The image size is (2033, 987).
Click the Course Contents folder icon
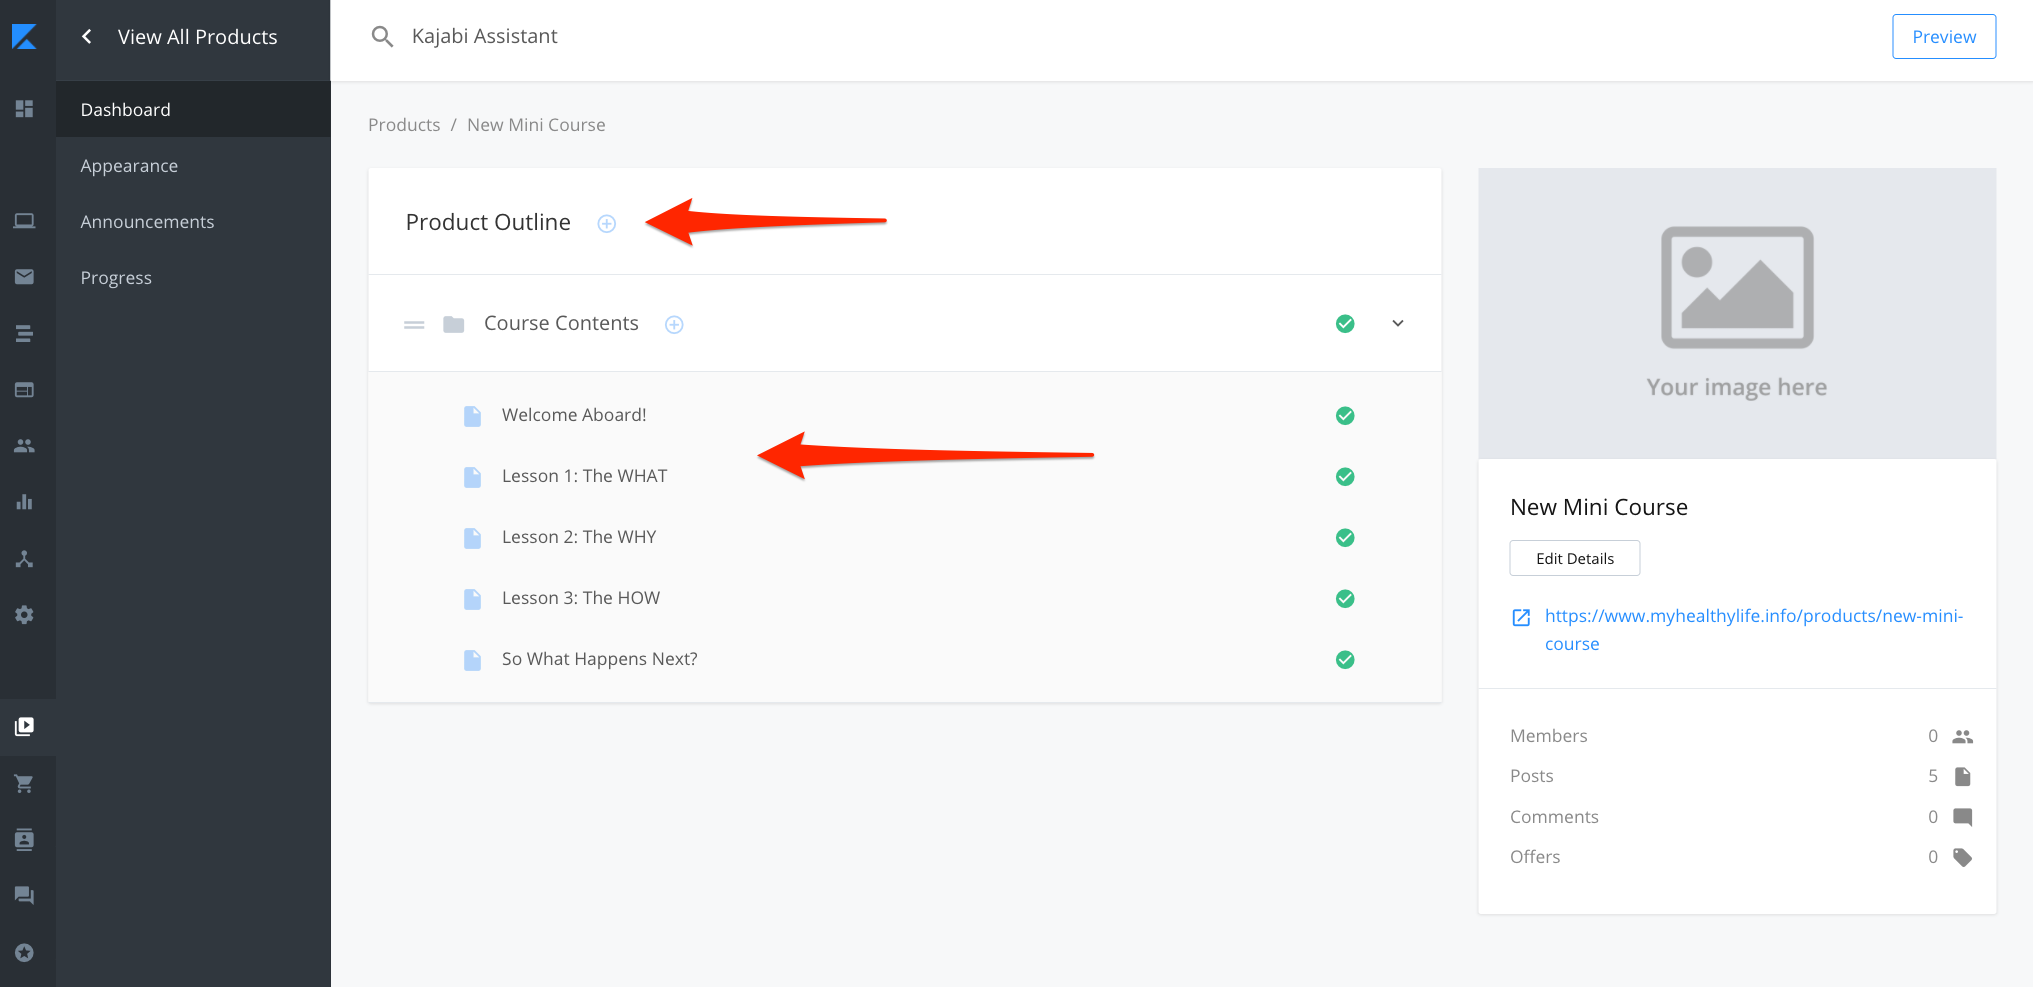tap(454, 324)
